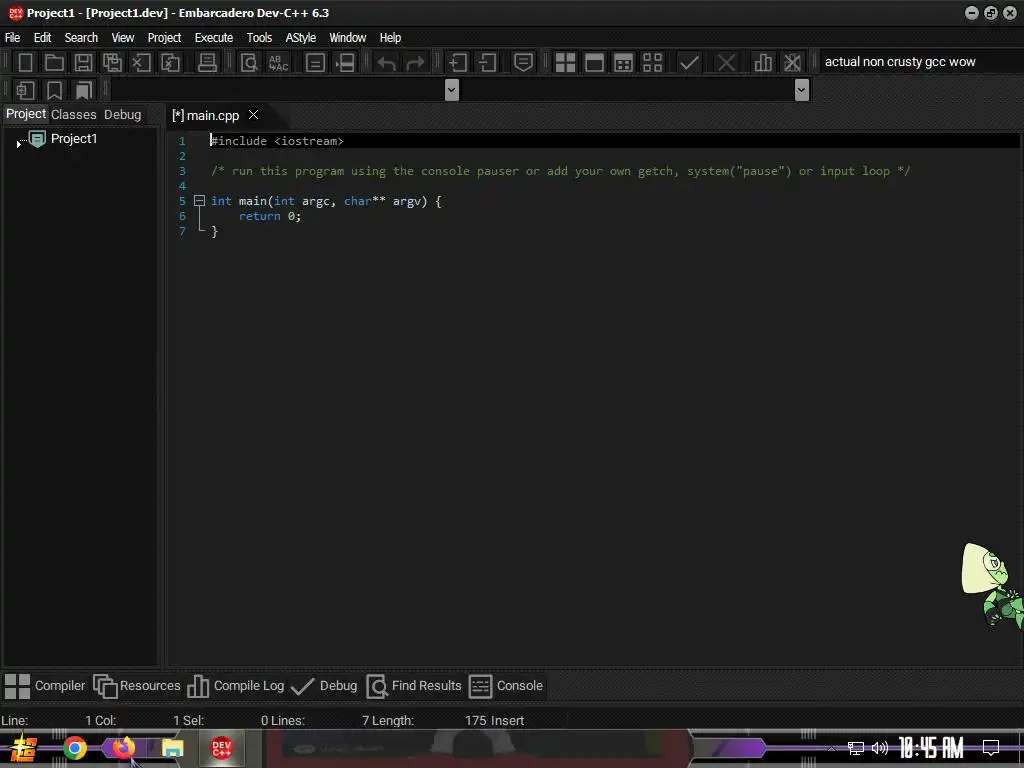Switch to the Debug side tab
The height and width of the screenshot is (768, 1024).
122,115
